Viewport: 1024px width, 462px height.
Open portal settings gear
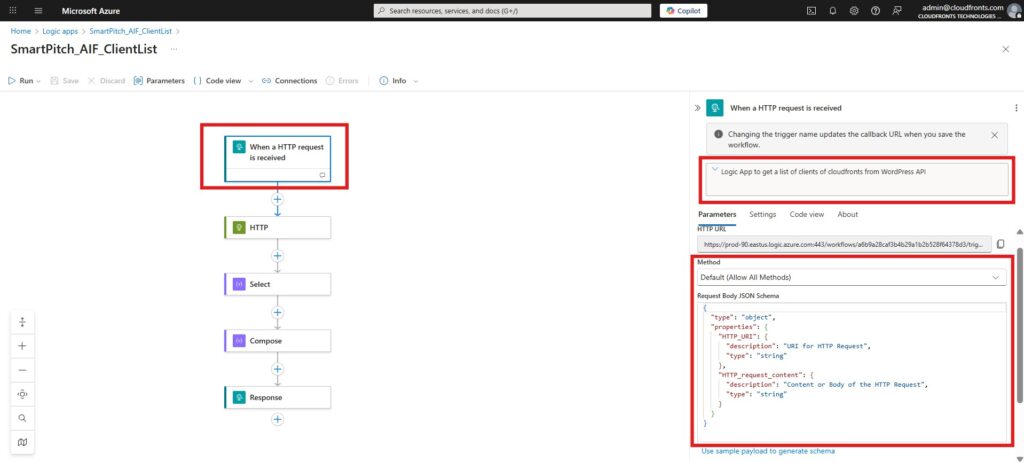tap(854, 11)
